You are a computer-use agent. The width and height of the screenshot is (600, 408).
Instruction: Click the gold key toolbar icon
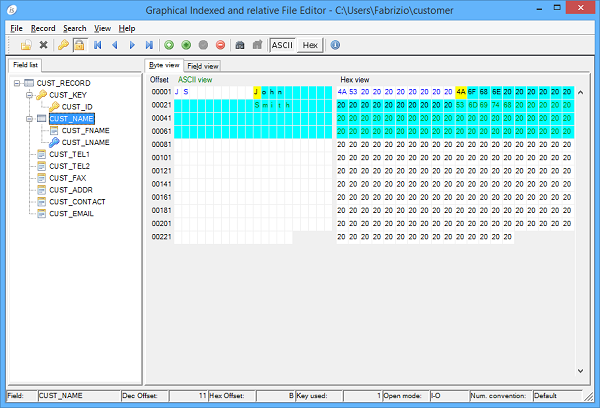pos(62,45)
